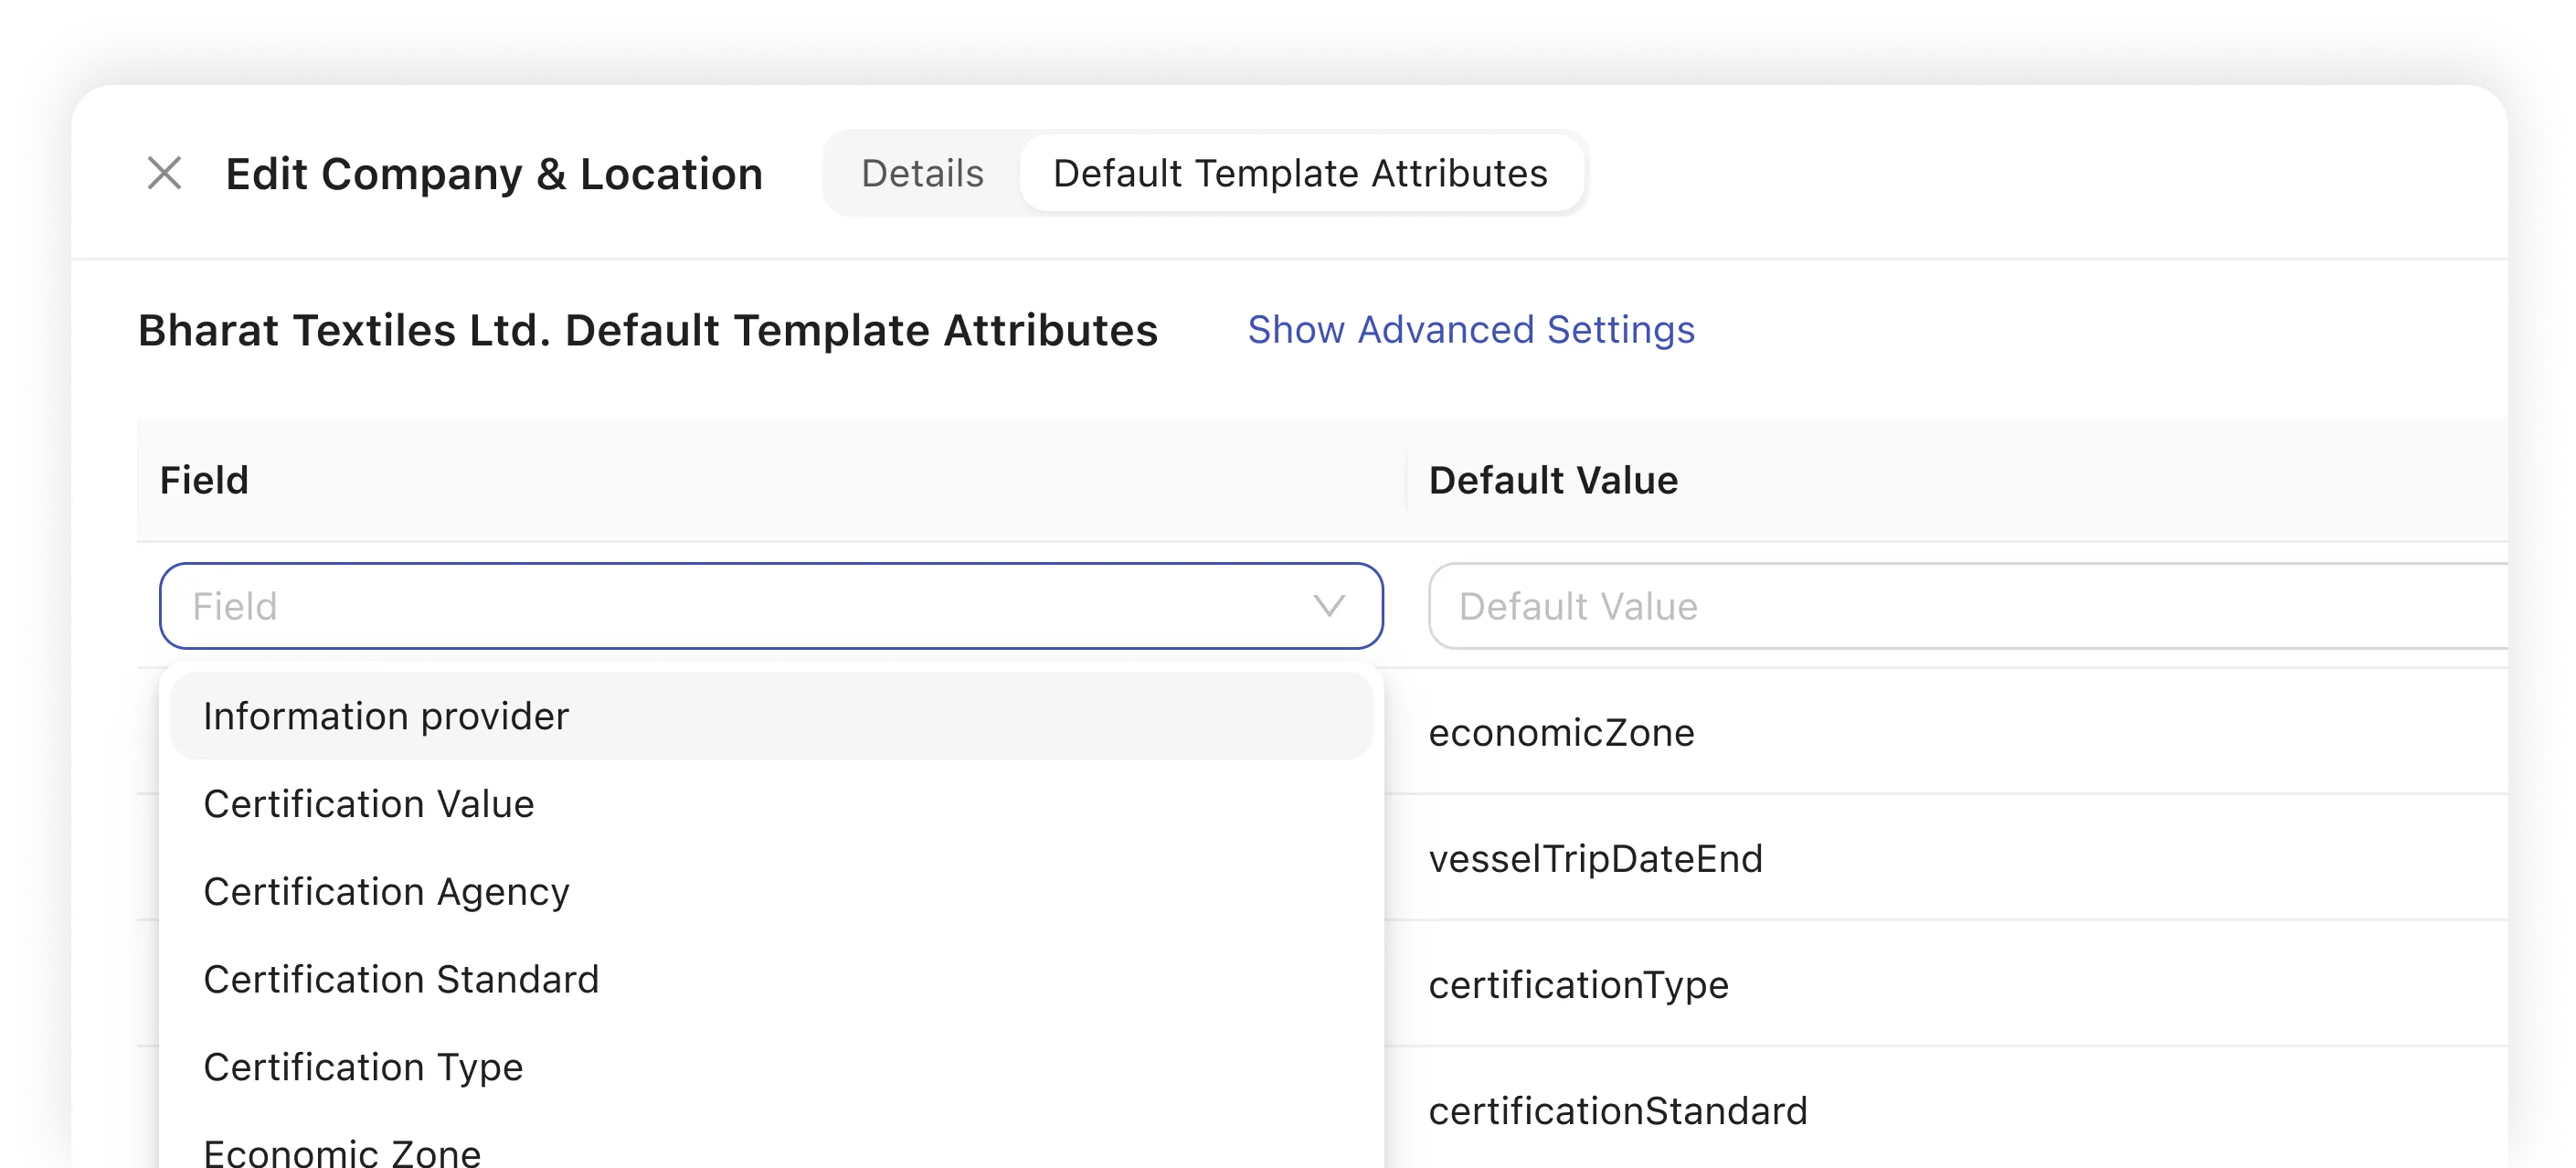Click certificationStandard default value row
The height and width of the screenshot is (1168, 2576).
(x=1617, y=1111)
